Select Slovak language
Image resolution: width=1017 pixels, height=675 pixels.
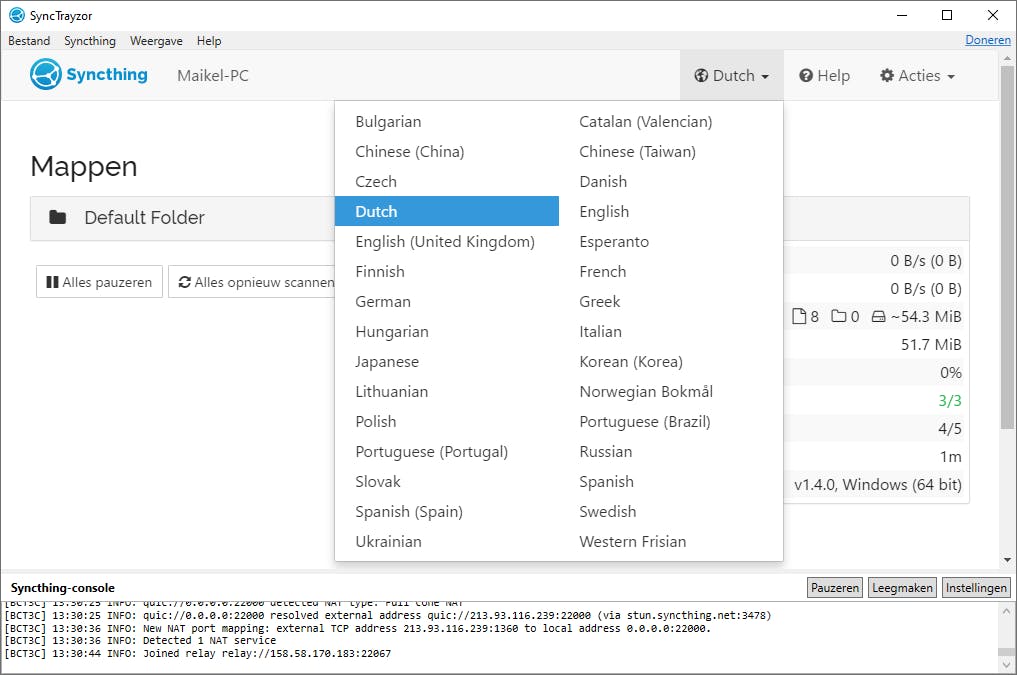(447, 481)
